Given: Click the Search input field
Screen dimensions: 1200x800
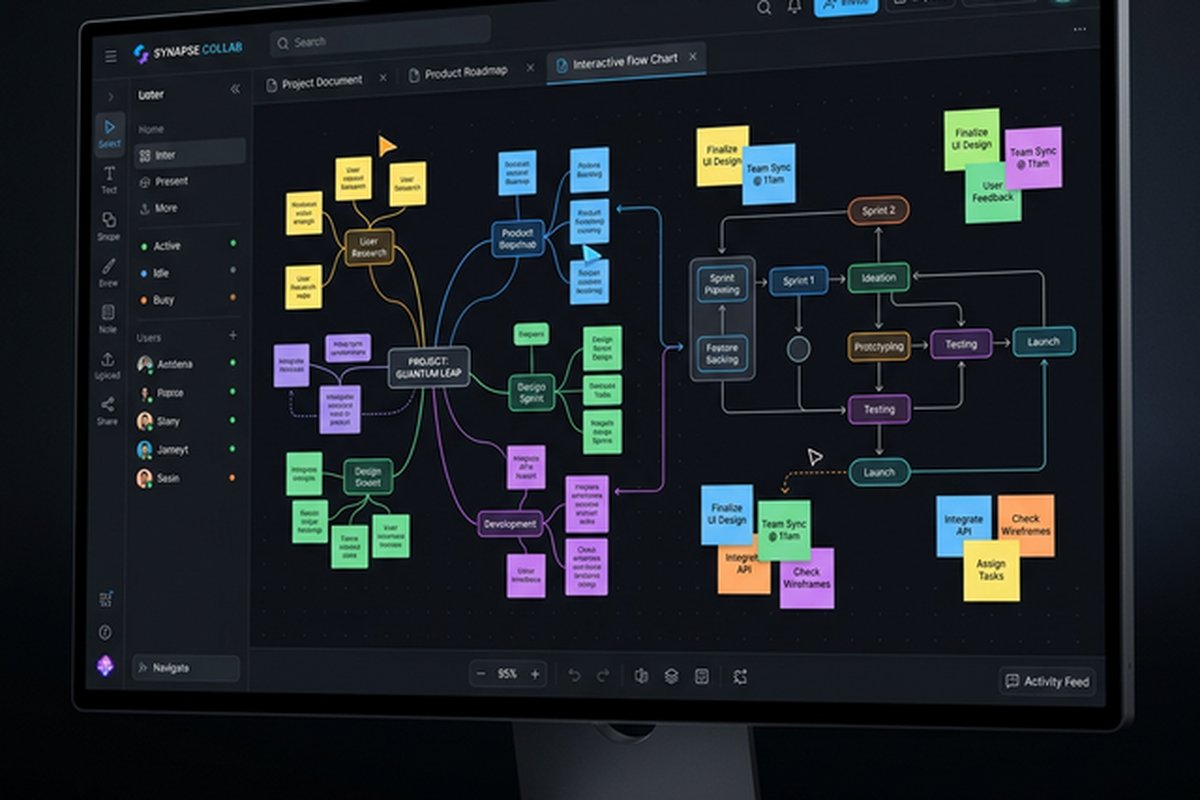Looking at the screenshot, I should (379, 42).
